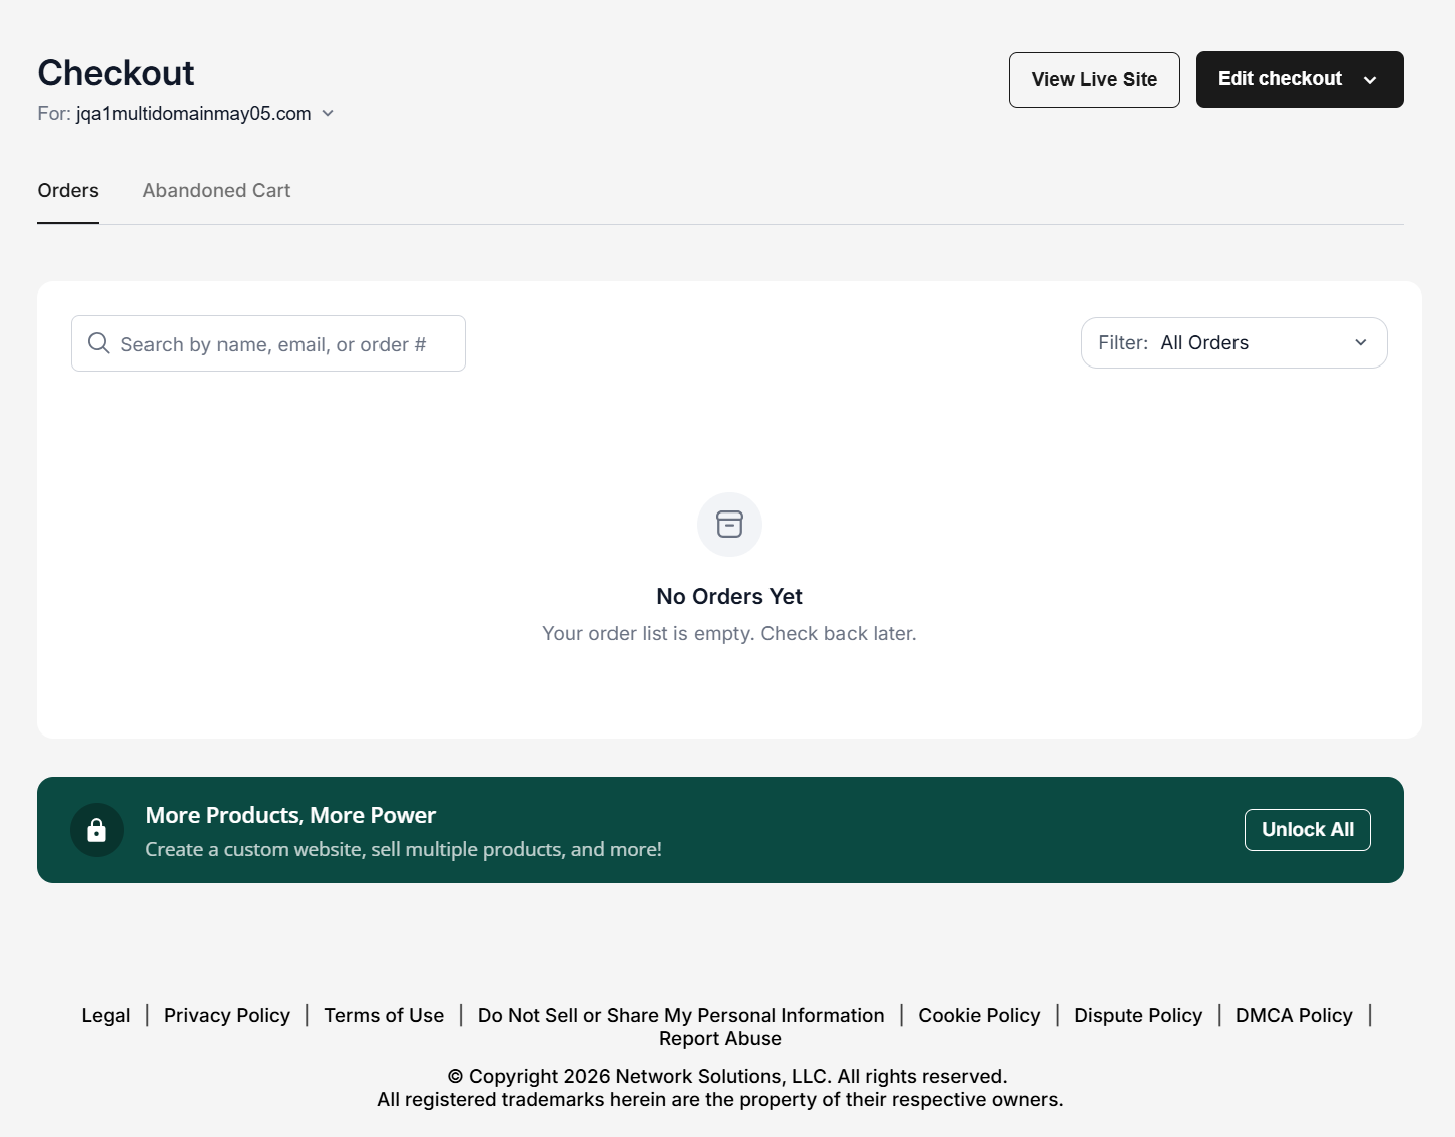1455x1137 pixels.
Task: Open the DMCA Policy link
Action: (1294, 1016)
